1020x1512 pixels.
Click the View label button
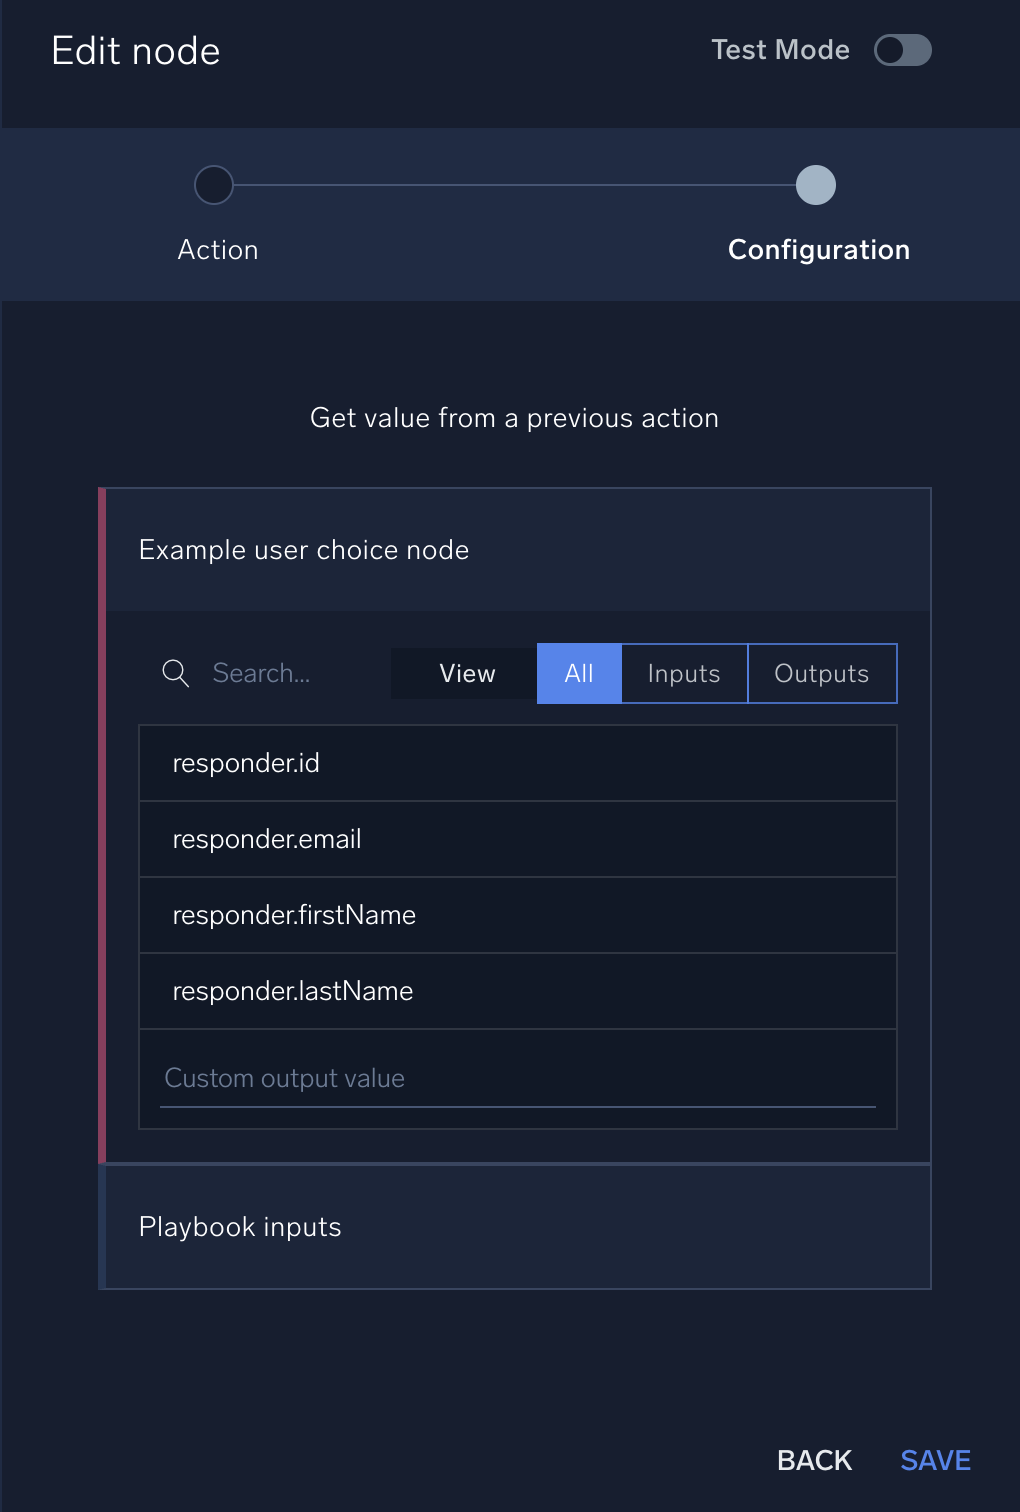point(465,673)
